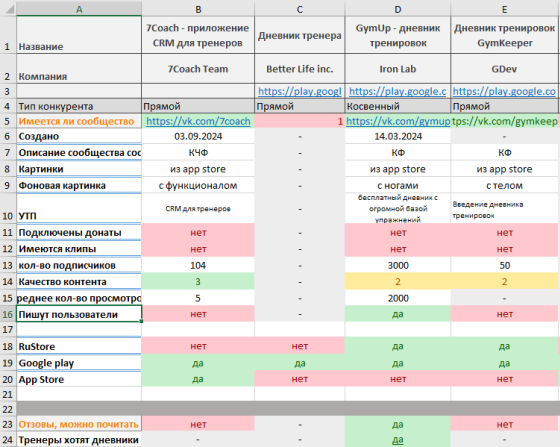
Task: Open the Google Play link under GDev
Action: (x=504, y=91)
